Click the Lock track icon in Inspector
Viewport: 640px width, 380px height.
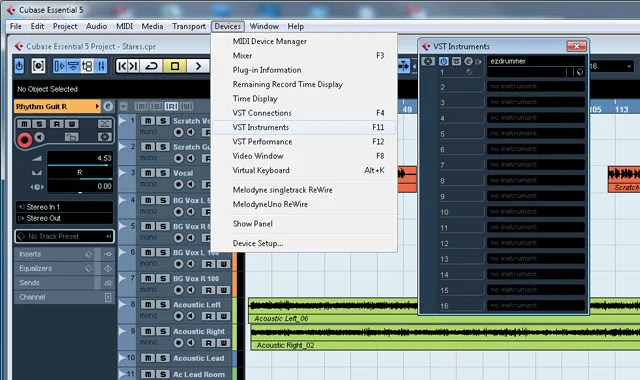pos(72,137)
